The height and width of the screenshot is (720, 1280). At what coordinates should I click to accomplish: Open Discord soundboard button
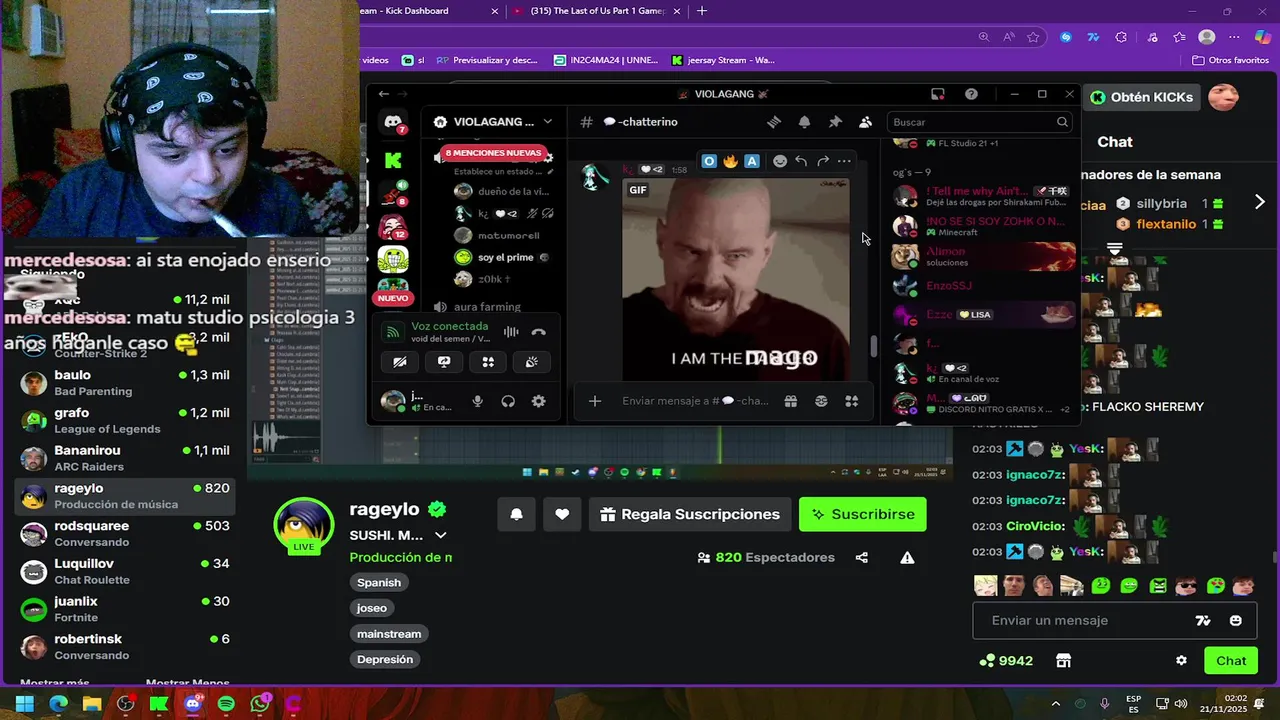click(x=532, y=362)
